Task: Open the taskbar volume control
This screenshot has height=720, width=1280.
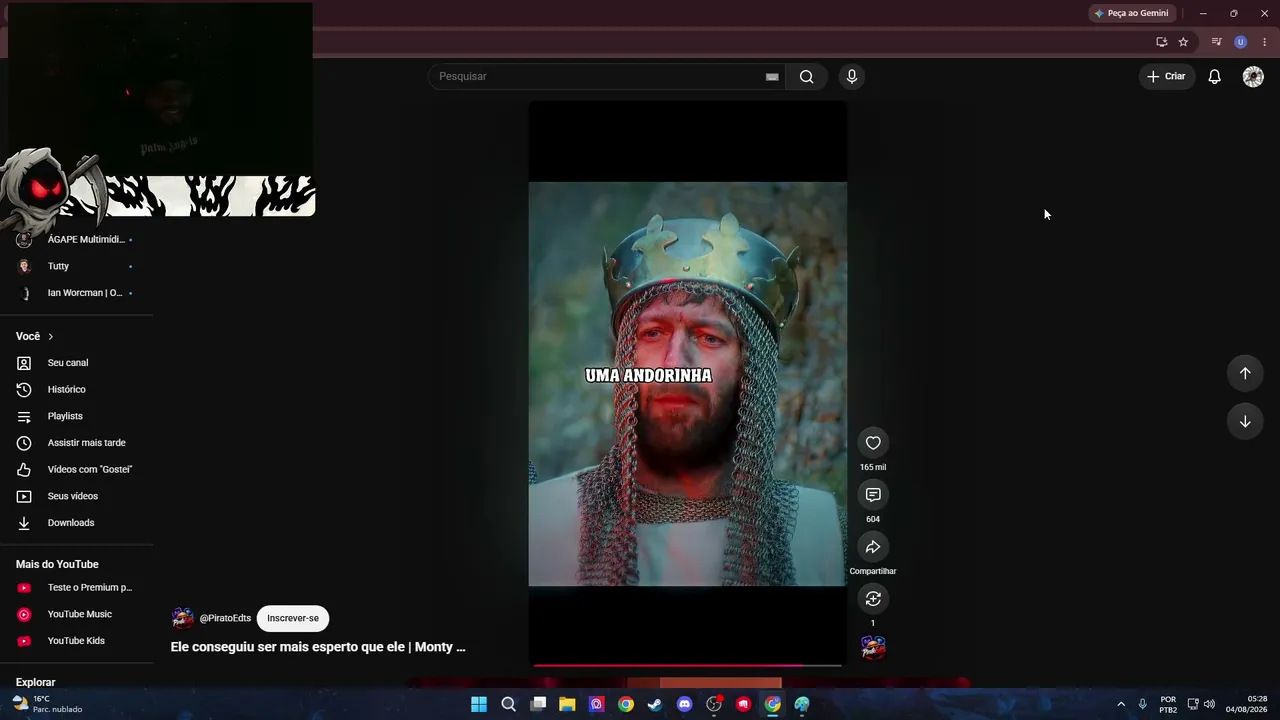Action: click(x=1210, y=704)
